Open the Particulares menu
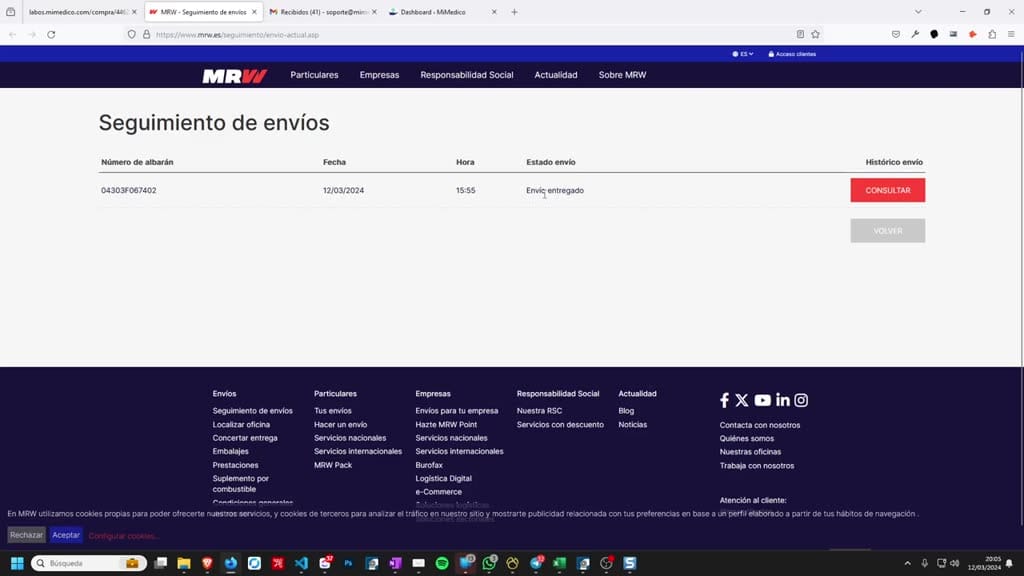 tap(314, 75)
